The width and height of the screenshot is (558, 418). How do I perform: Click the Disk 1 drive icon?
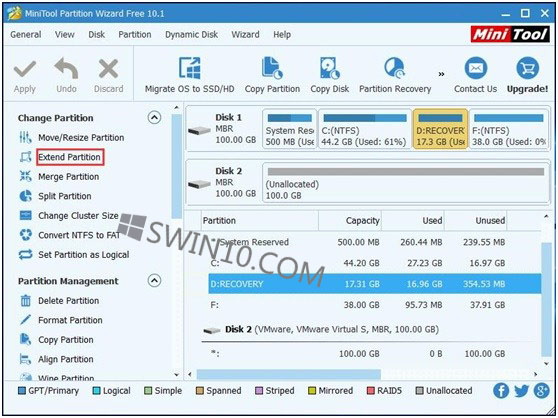[x=199, y=131]
